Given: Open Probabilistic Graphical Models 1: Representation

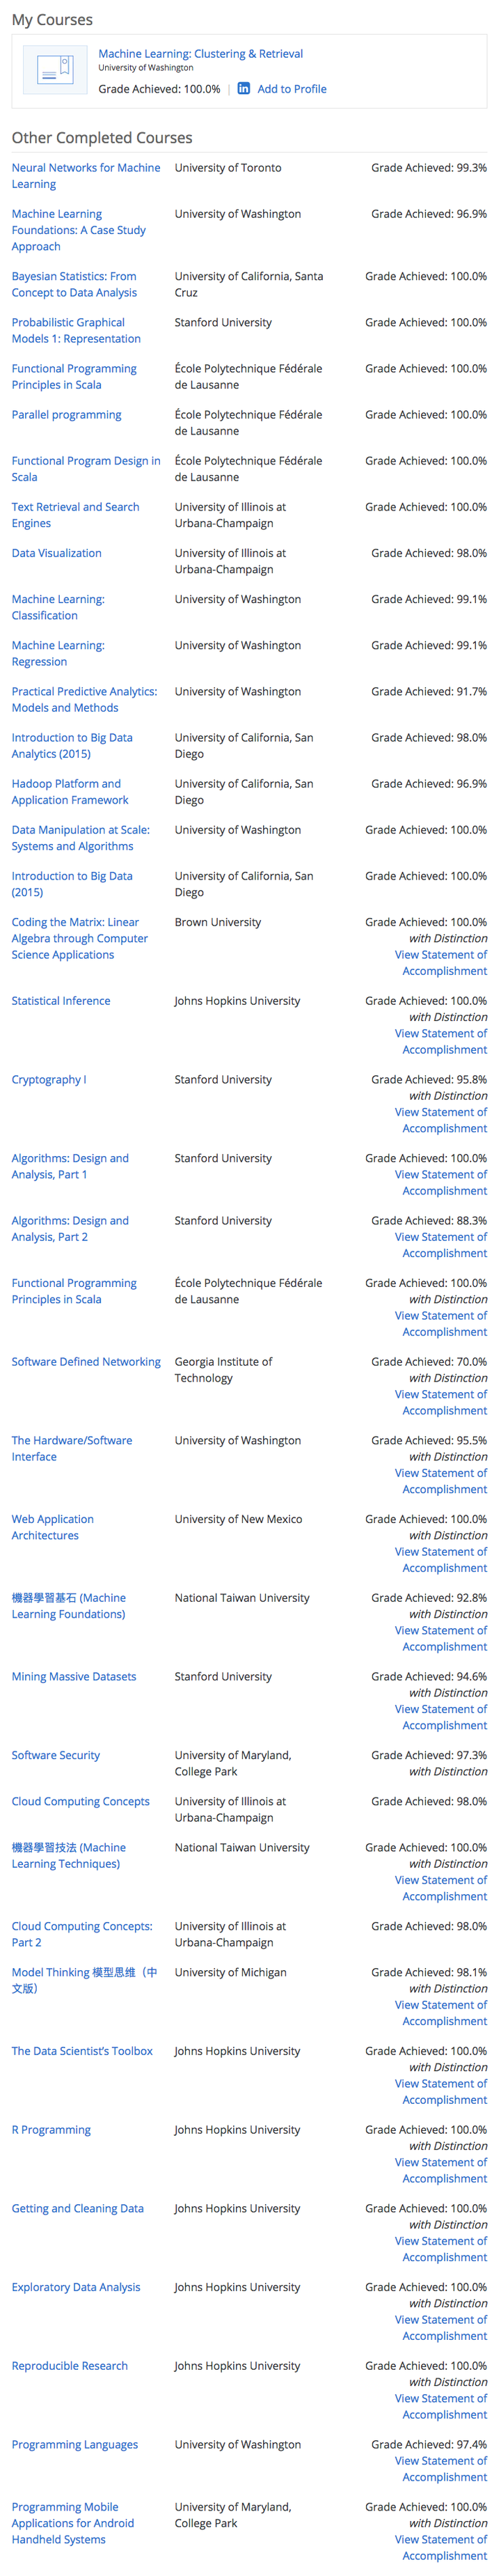Looking at the screenshot, I should (x=76, y=331).
